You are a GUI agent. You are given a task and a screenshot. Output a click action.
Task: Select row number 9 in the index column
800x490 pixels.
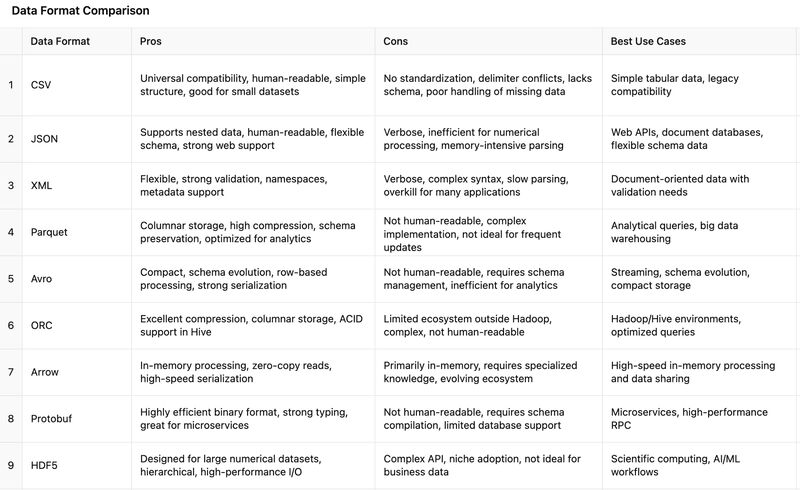click(11, 465)
